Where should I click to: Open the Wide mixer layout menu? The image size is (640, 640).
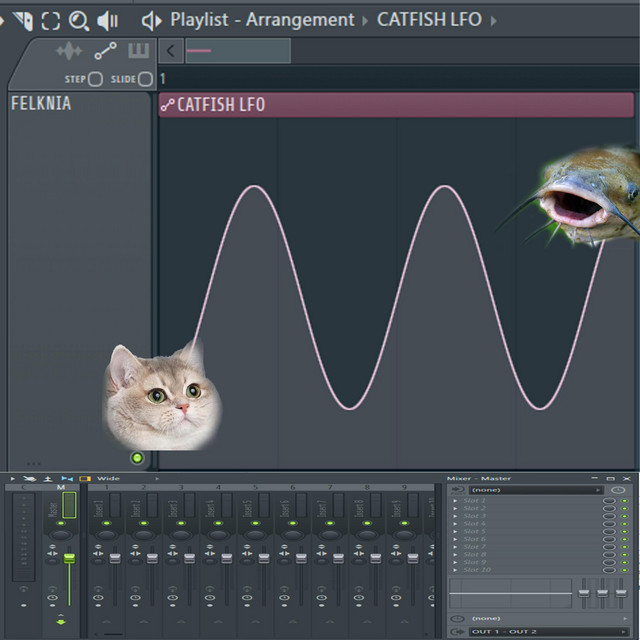[x=109, y=479]
